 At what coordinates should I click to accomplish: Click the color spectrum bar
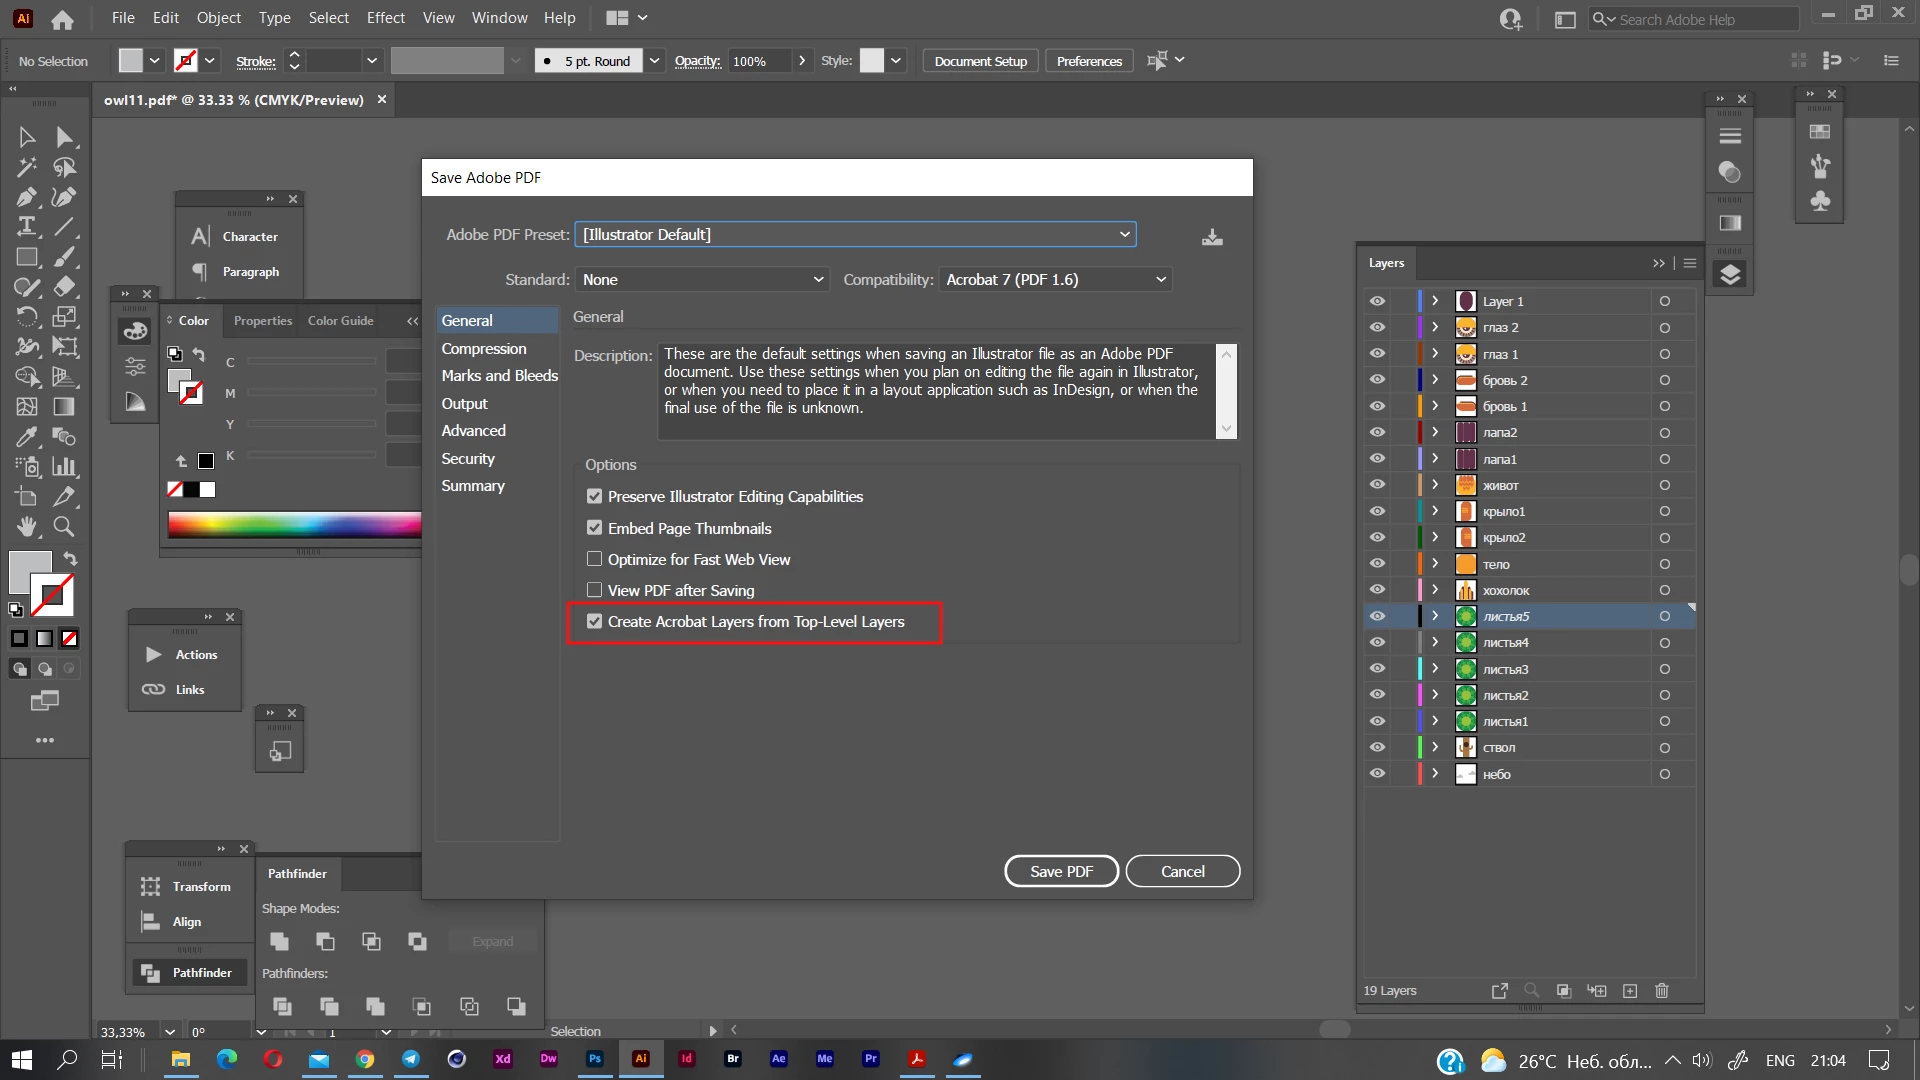(x=294, y=525)
